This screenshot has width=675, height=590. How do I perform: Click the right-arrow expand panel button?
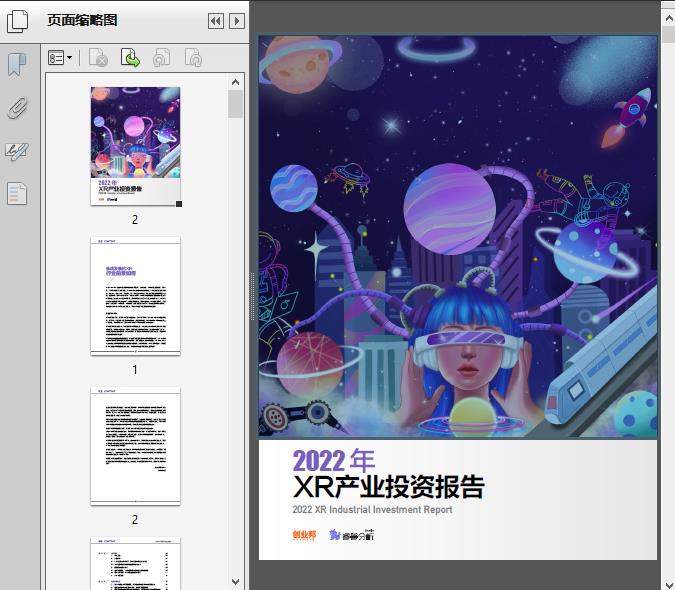(x=237, y=21)
